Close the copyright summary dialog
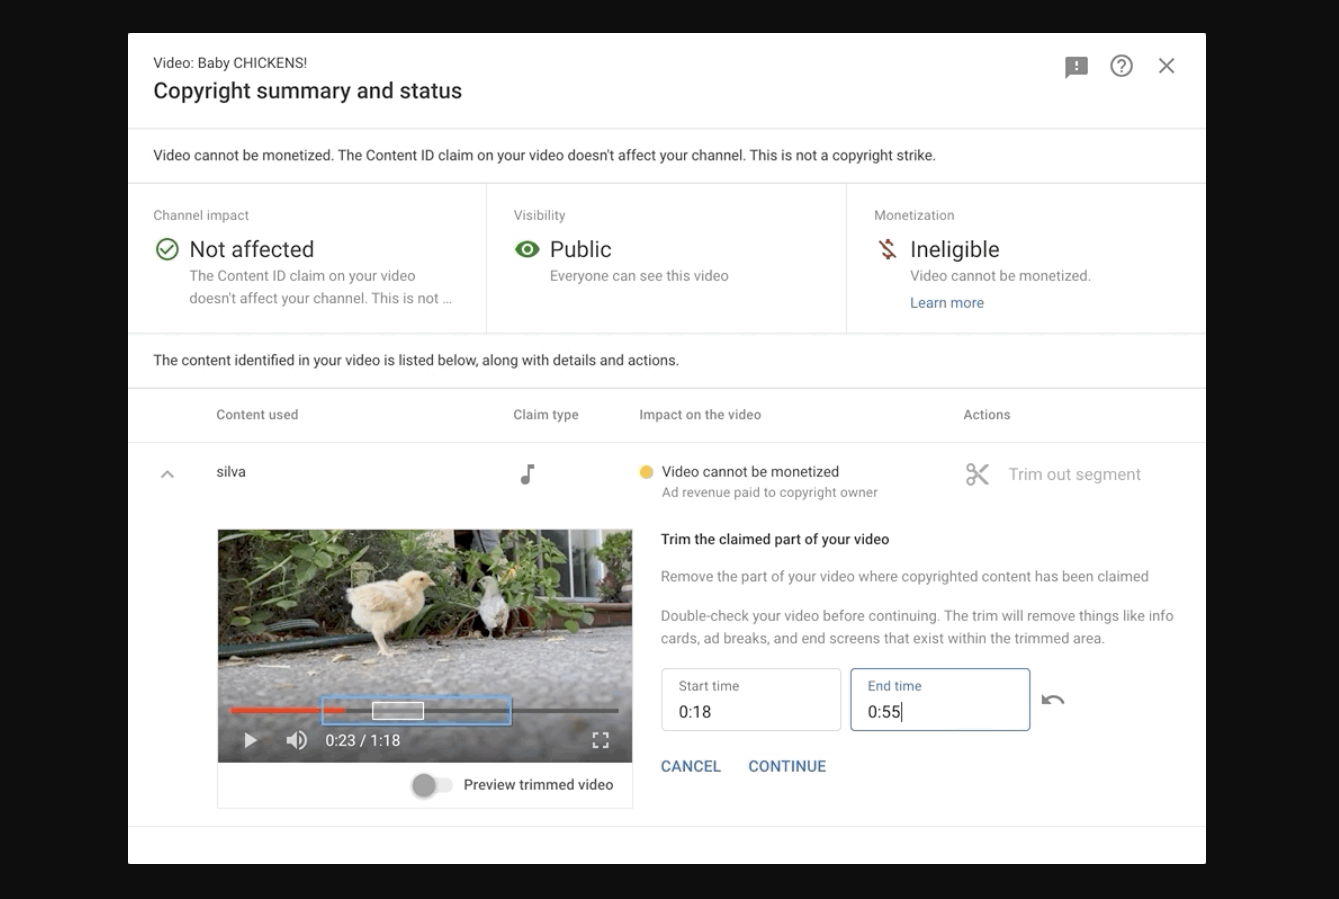The image size is (1339, 899). coord(1166,66)
